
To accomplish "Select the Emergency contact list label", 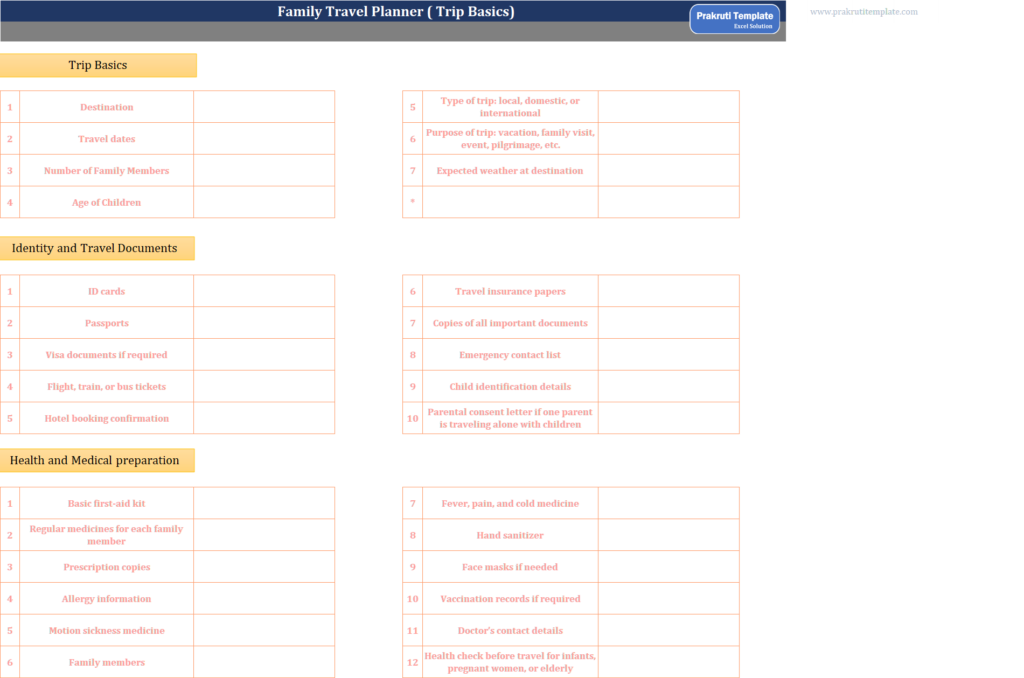I will click(x=509, y=354).
